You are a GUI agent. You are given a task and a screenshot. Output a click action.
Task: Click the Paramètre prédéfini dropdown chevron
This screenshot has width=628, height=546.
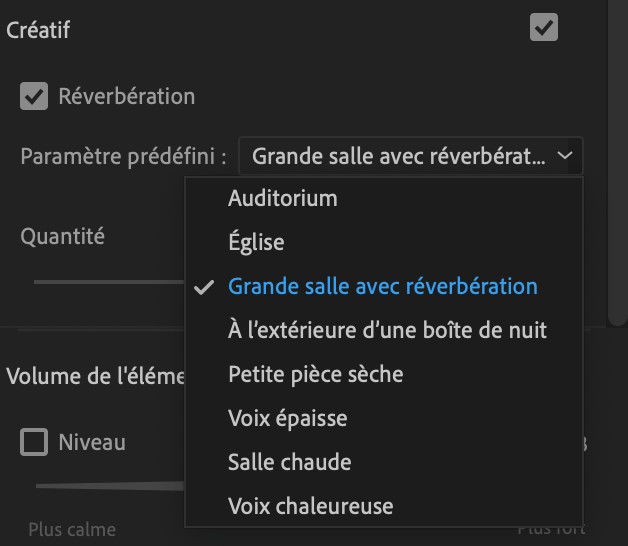pos(565,155)
